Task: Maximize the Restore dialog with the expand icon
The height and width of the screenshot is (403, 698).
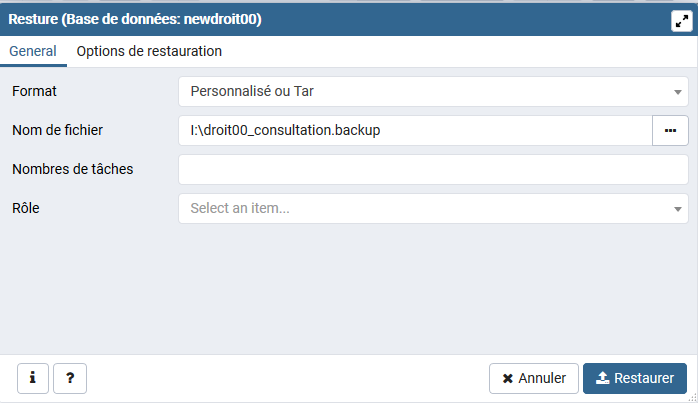Action: [x=681, y=20]
